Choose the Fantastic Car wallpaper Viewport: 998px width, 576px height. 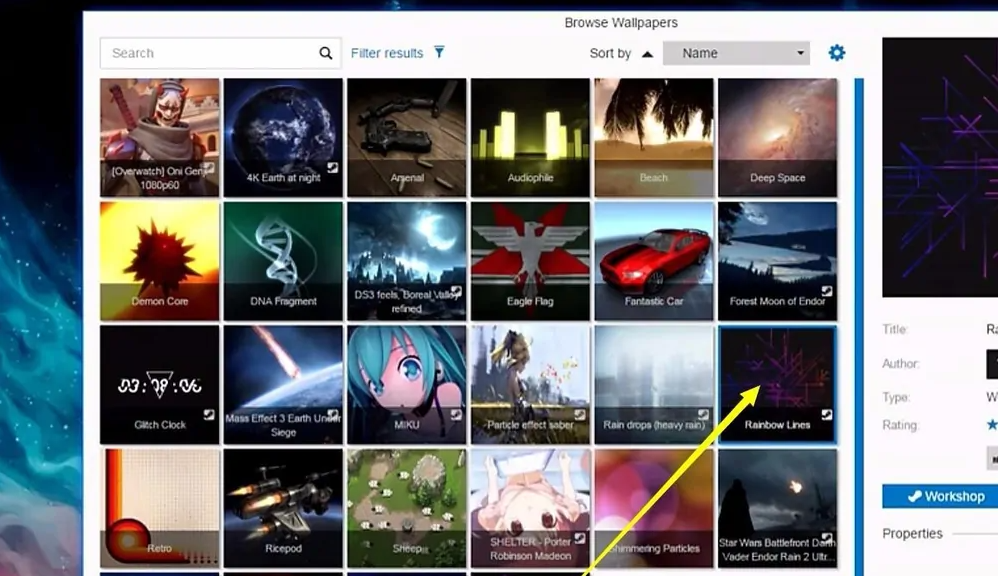[x=654, y=260]
